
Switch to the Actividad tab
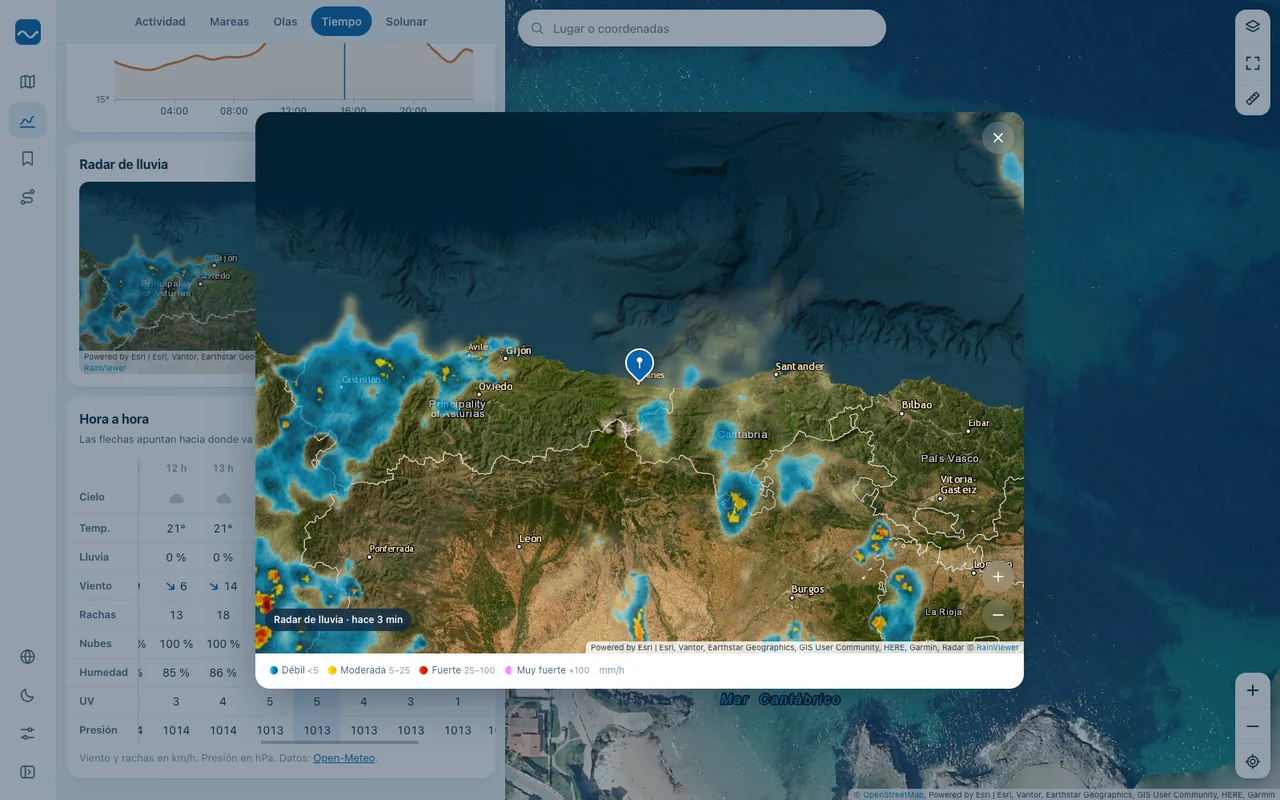pyautogui.click(x=160, y=21)
